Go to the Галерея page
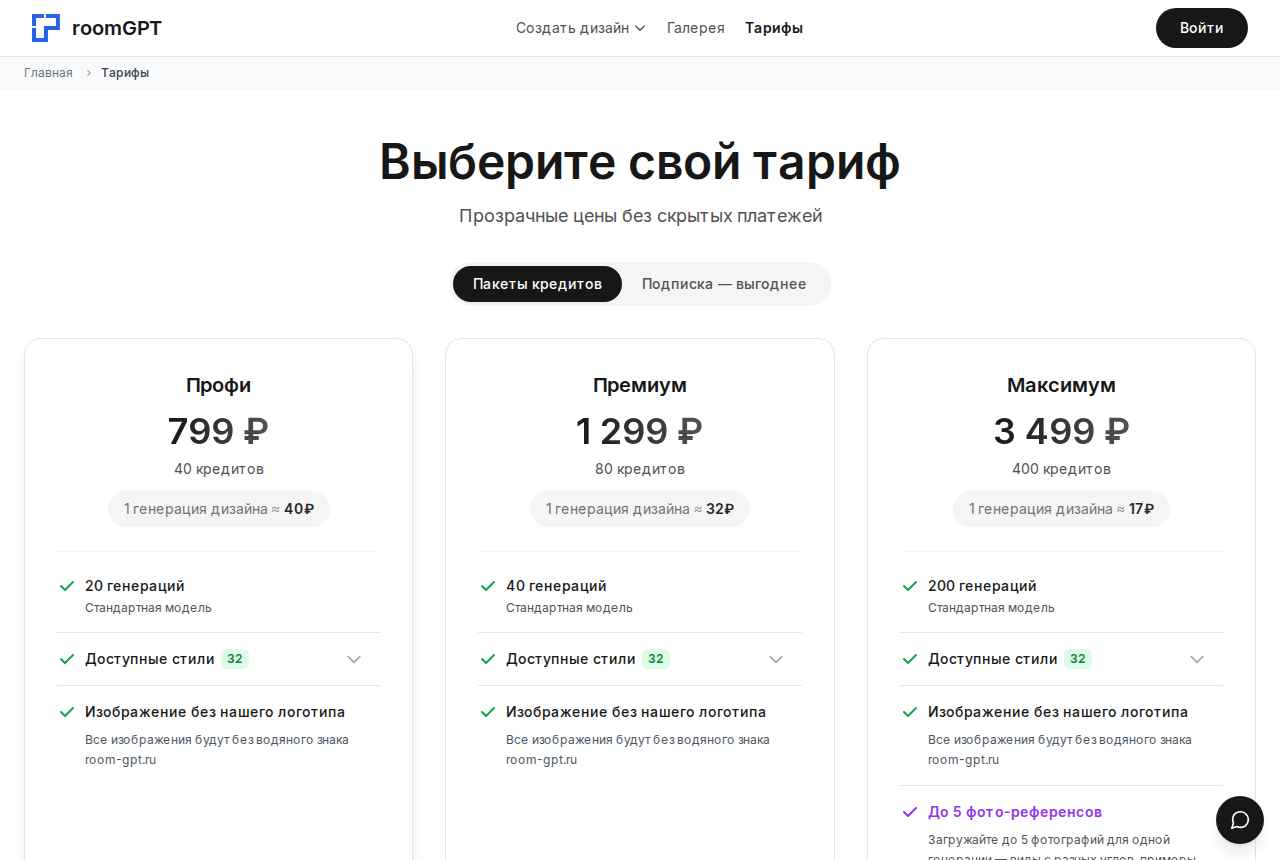 [696, 28]
